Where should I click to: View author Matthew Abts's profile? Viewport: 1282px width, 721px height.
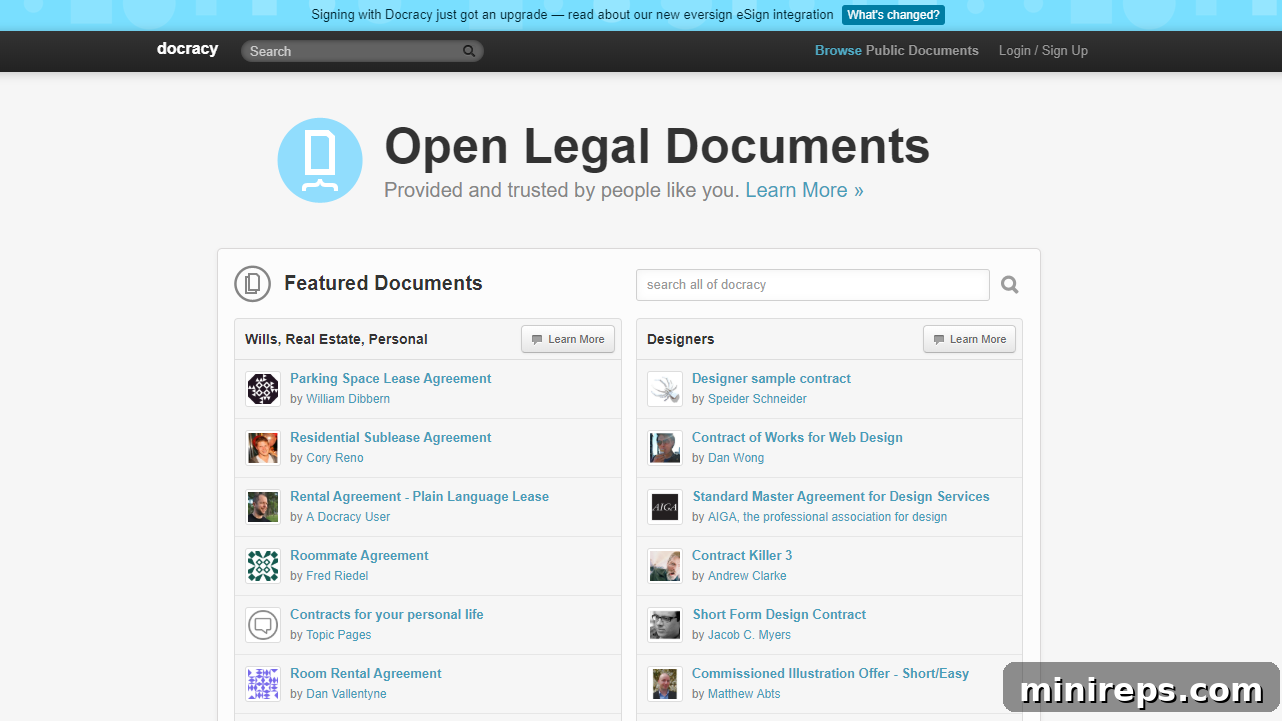click(x=744, y=693)
